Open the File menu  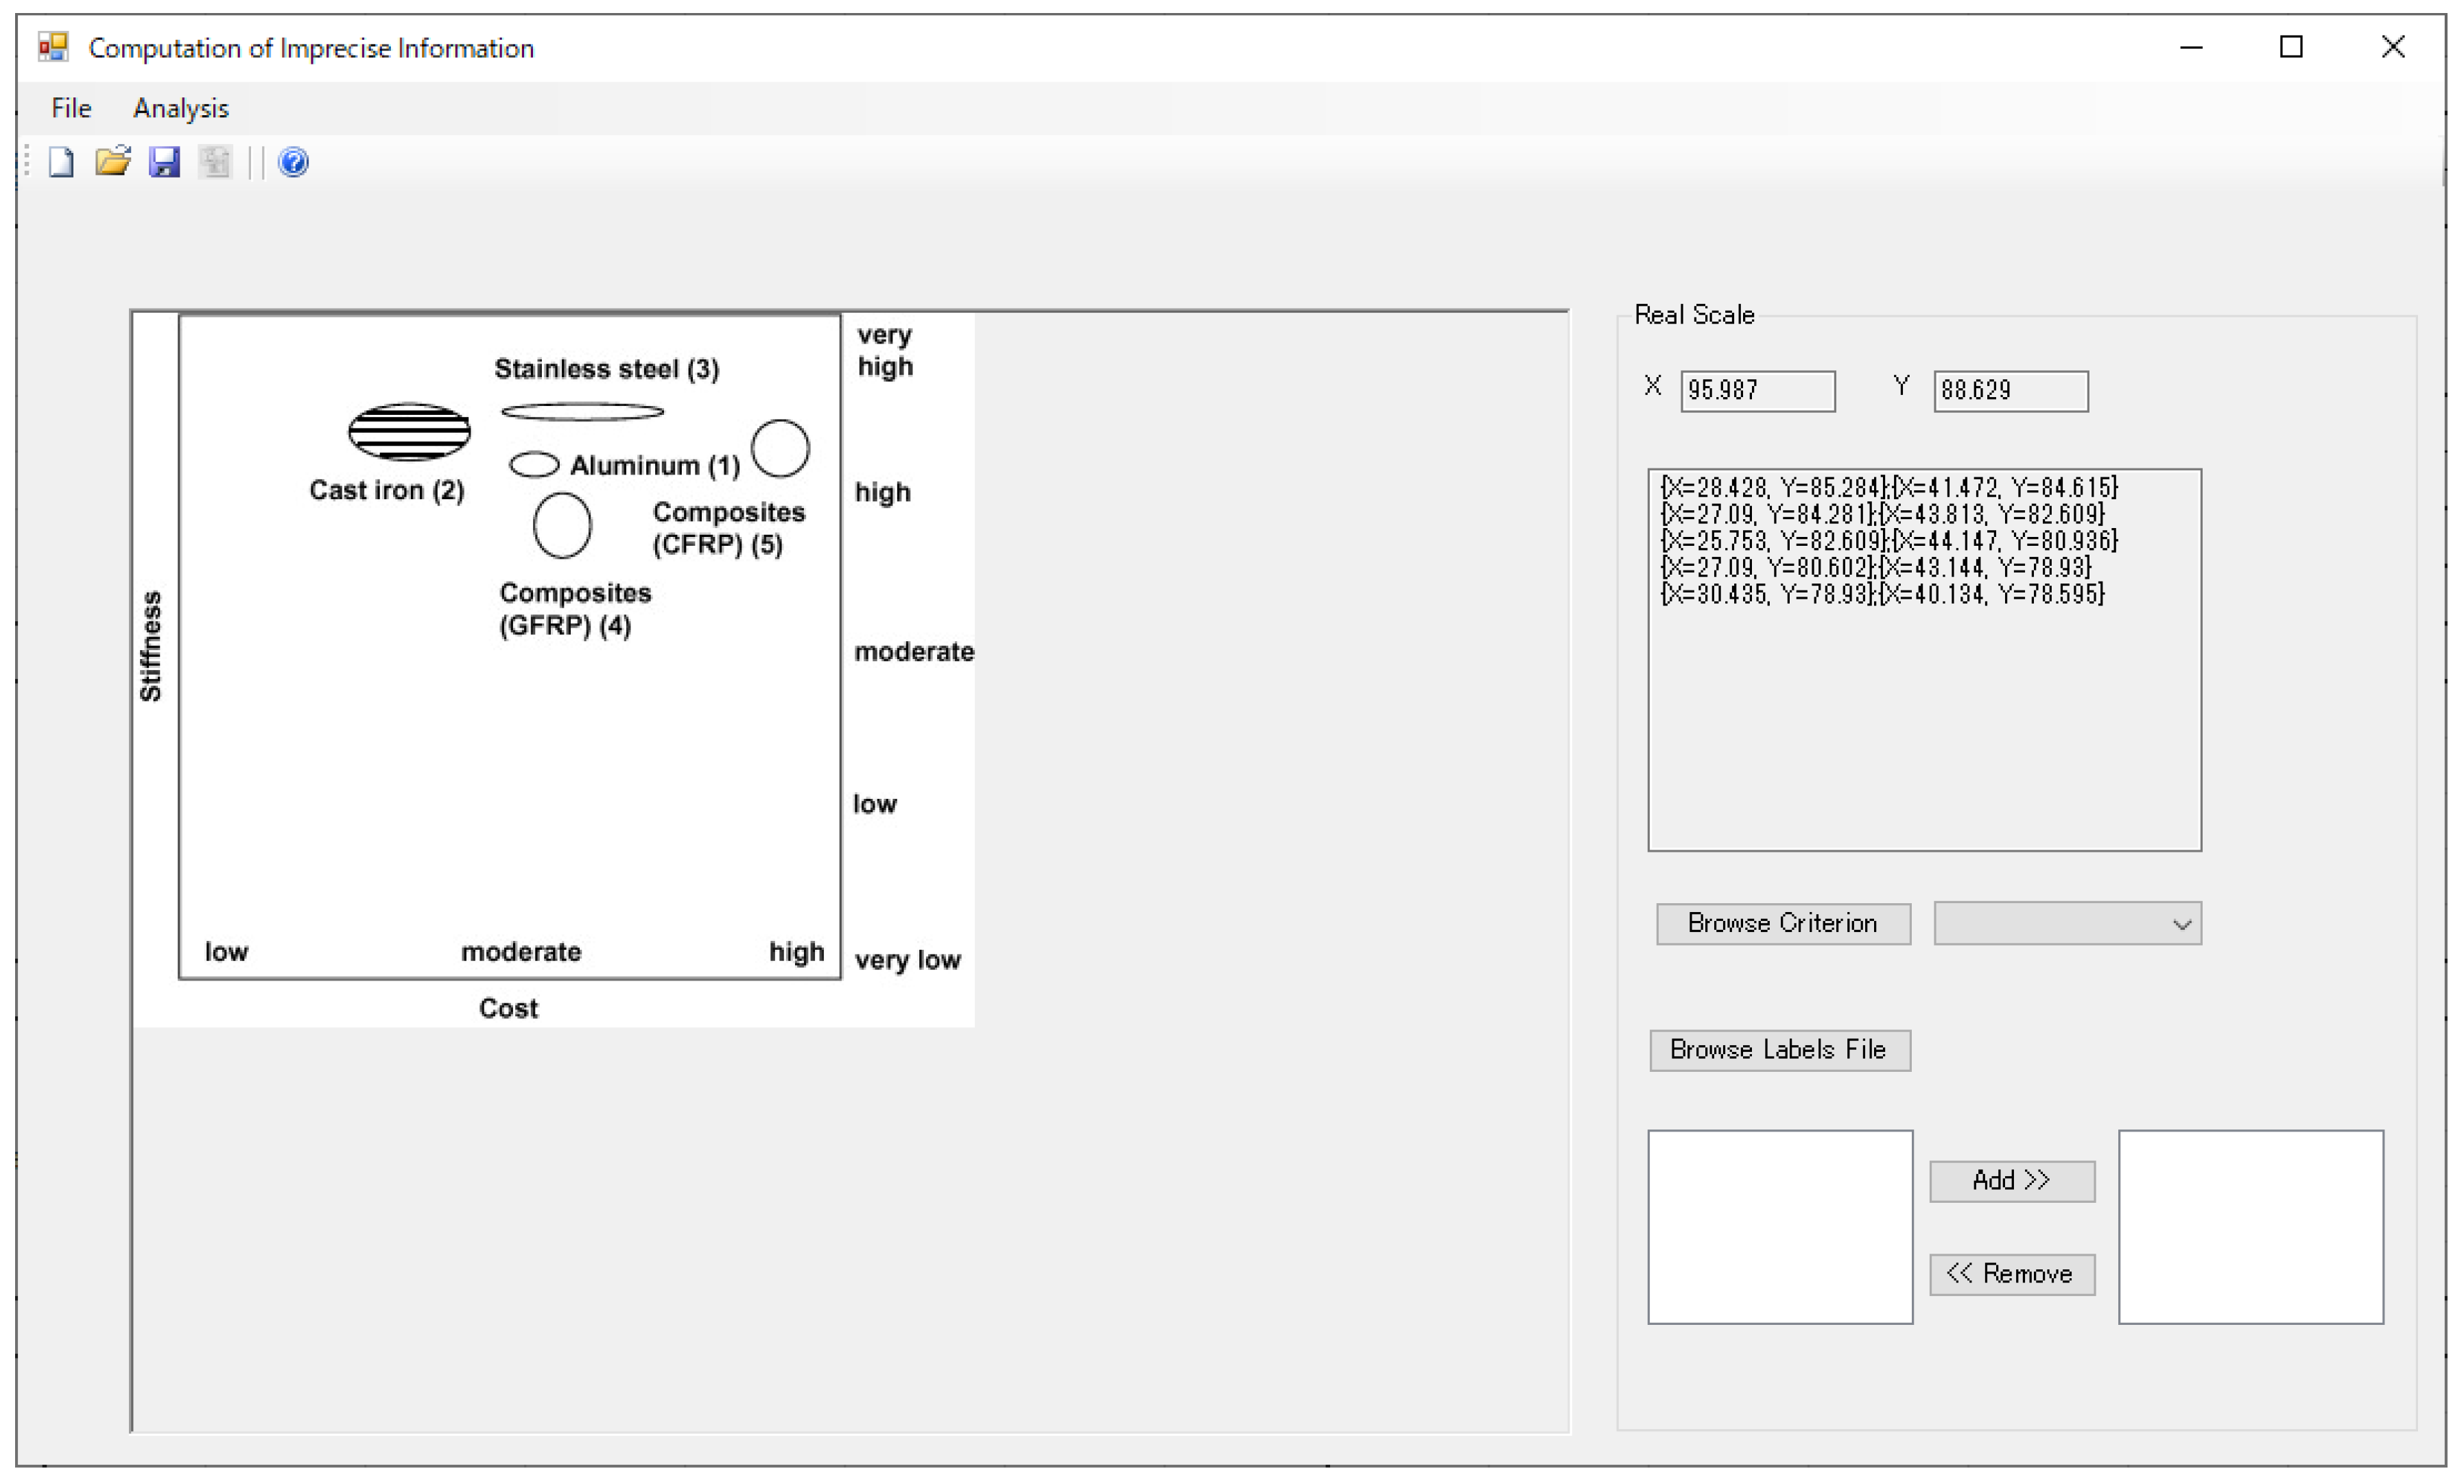(71, 108)
